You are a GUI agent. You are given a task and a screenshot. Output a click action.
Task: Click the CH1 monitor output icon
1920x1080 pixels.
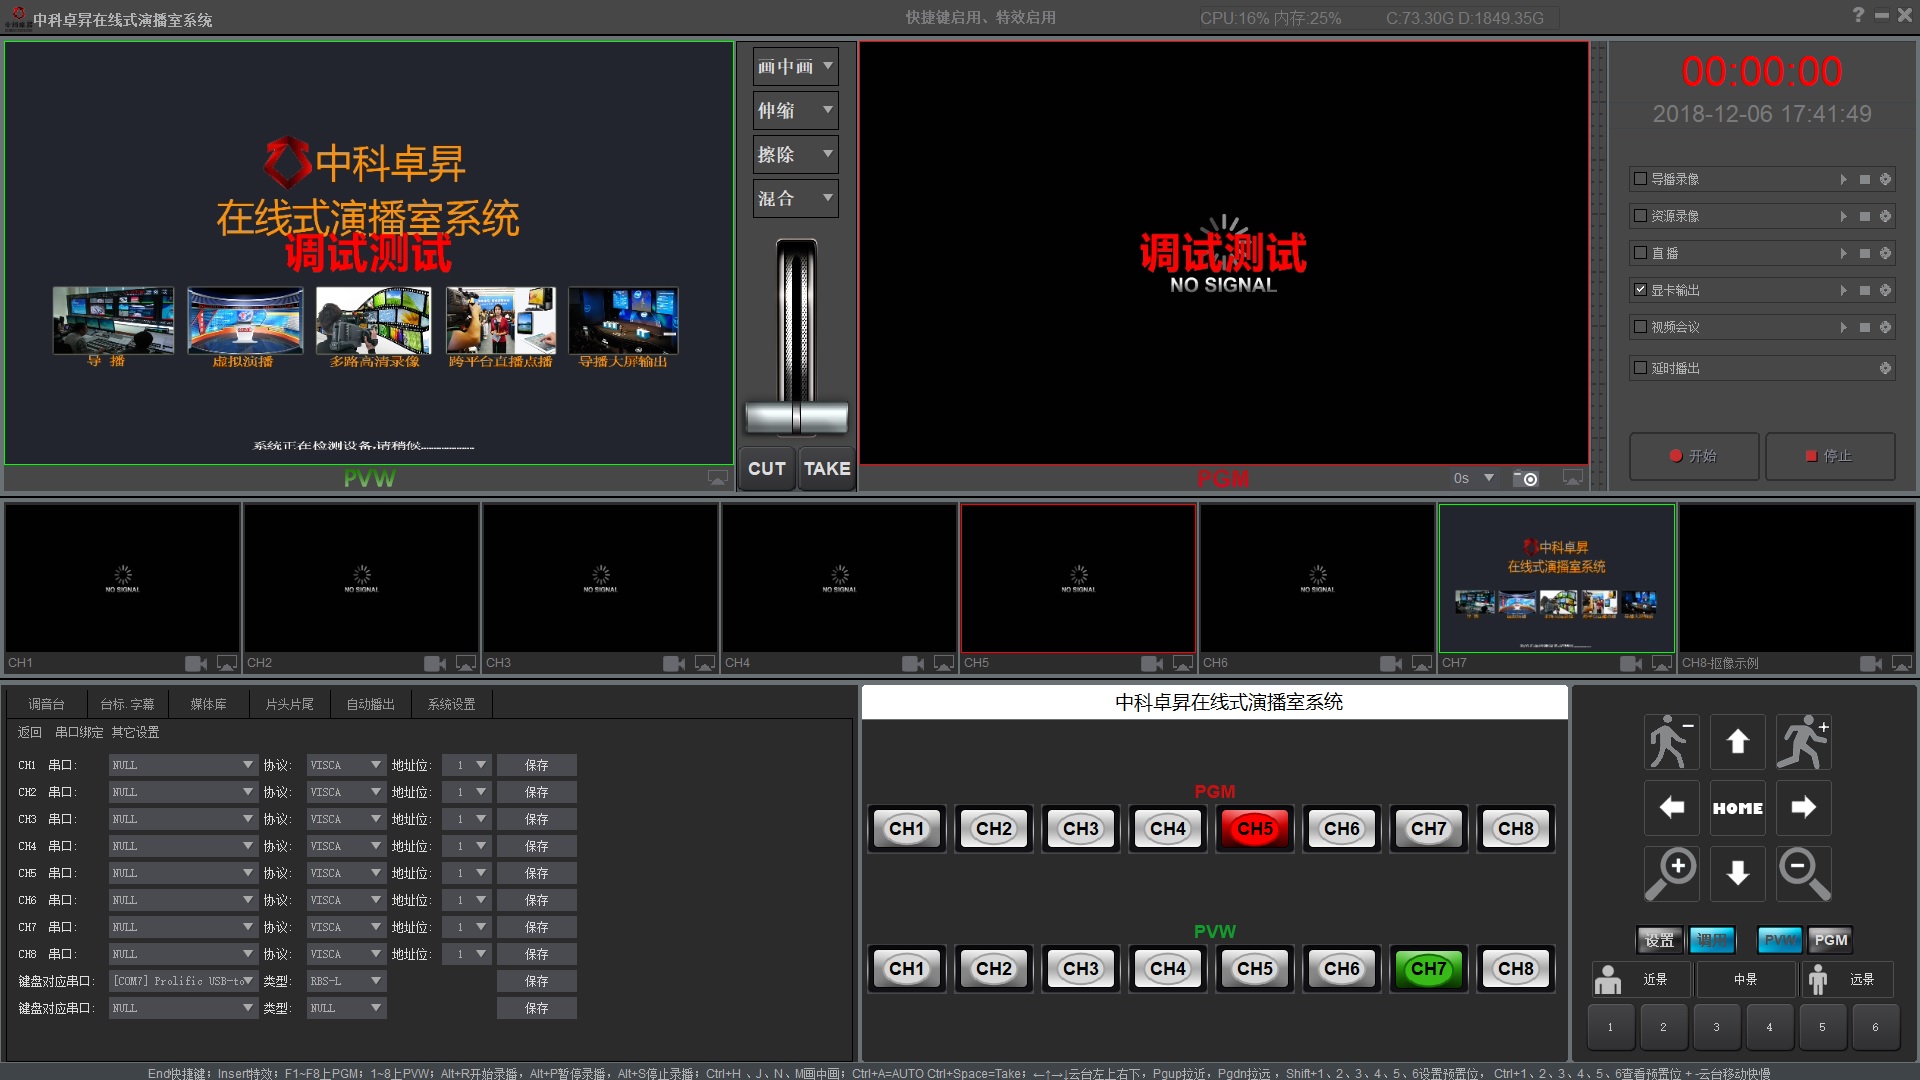(227, 663)
